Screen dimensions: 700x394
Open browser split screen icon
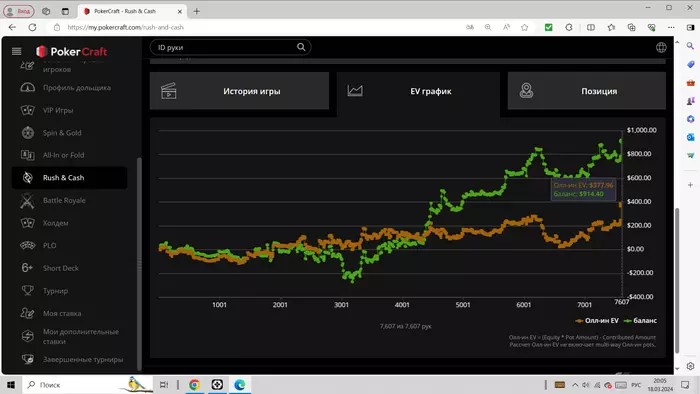[591, 27]
